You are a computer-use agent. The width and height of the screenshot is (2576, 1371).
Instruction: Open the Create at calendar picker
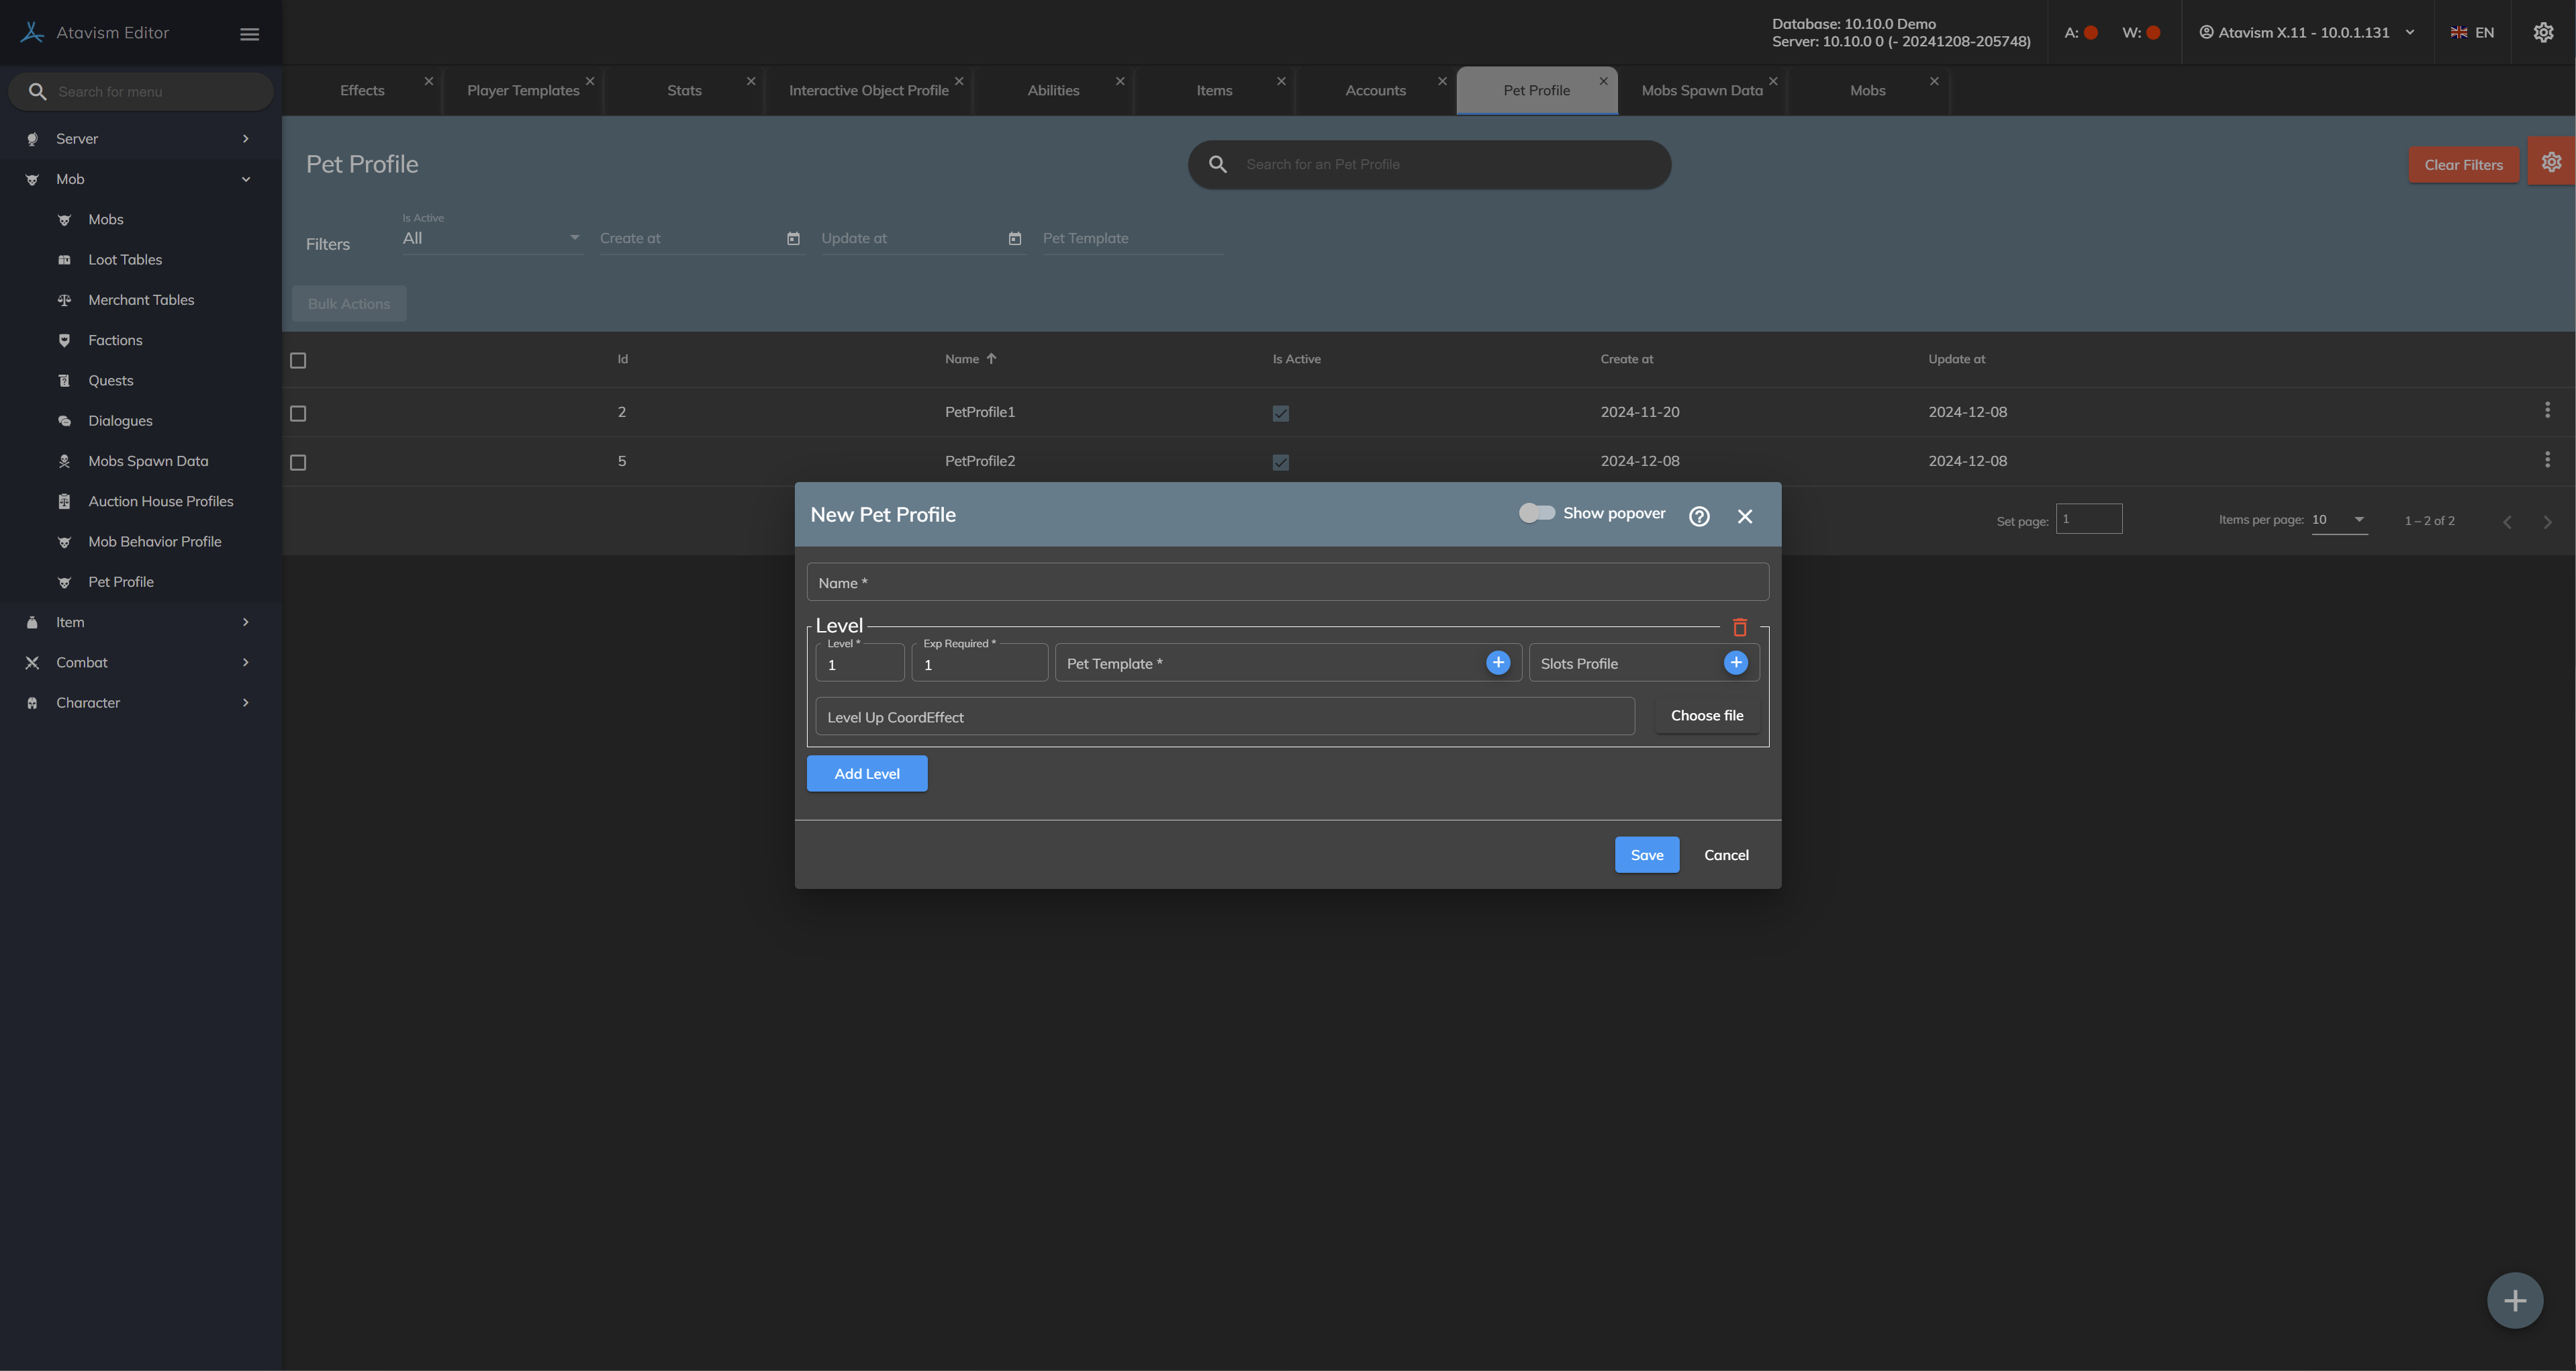793,238
